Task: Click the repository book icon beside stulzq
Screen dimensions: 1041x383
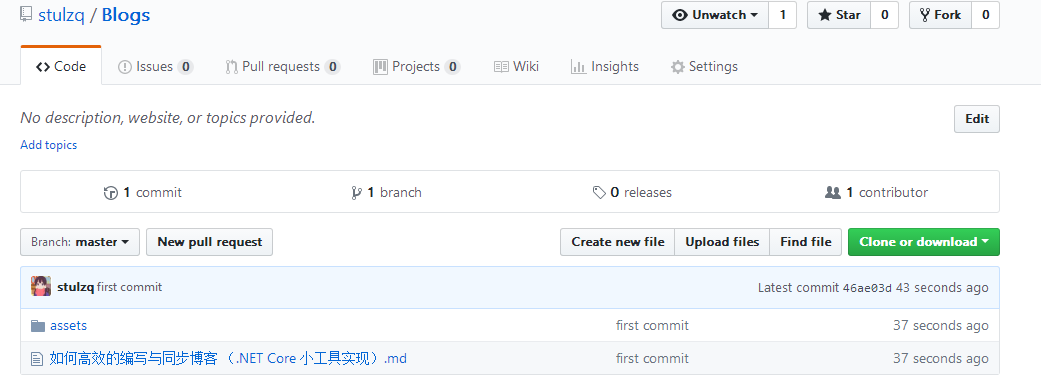Action: (26, 15)
